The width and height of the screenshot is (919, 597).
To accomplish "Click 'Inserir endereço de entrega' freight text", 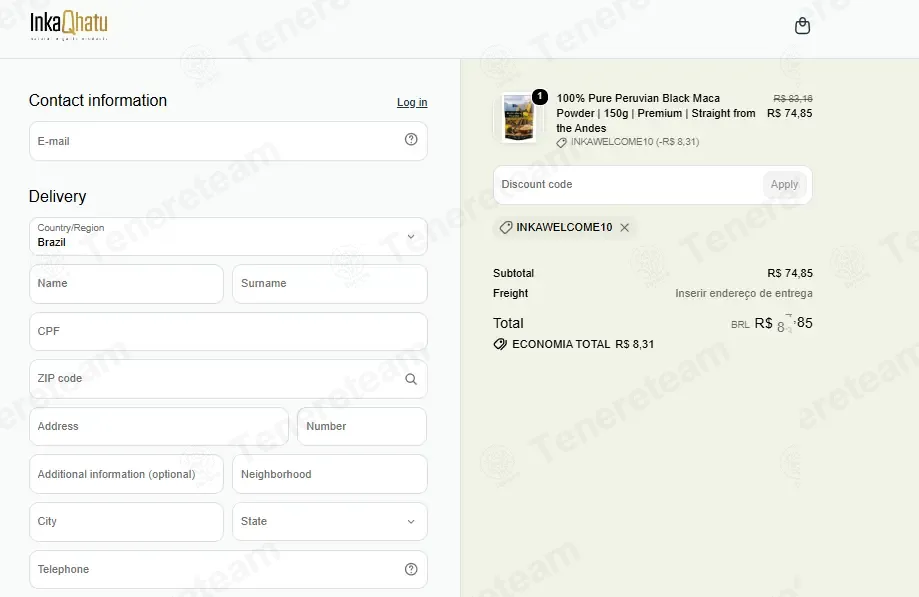I will (x=744, y=293).
